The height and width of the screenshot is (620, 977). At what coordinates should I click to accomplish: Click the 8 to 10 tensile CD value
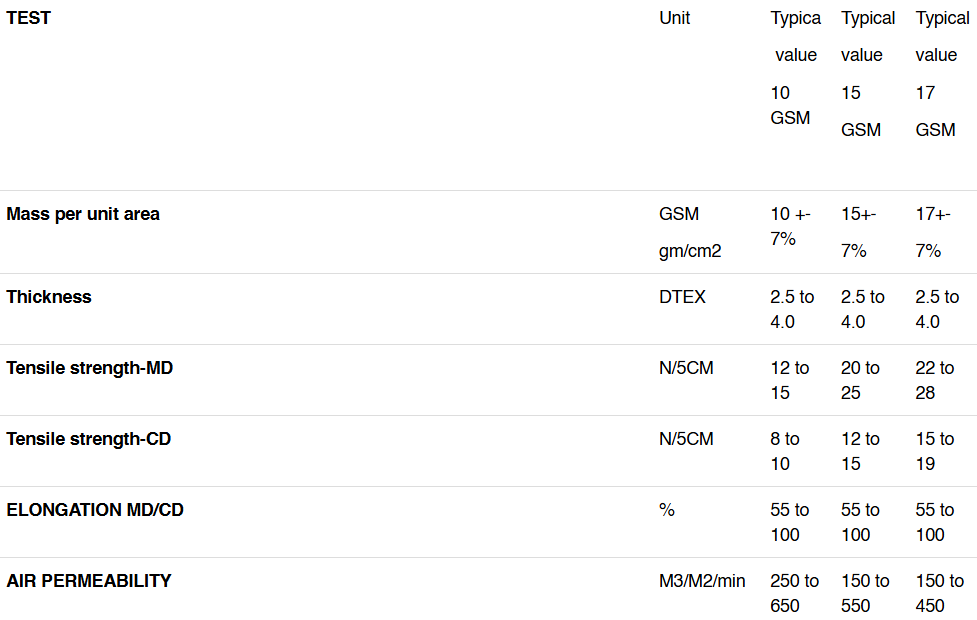[784, 451]
